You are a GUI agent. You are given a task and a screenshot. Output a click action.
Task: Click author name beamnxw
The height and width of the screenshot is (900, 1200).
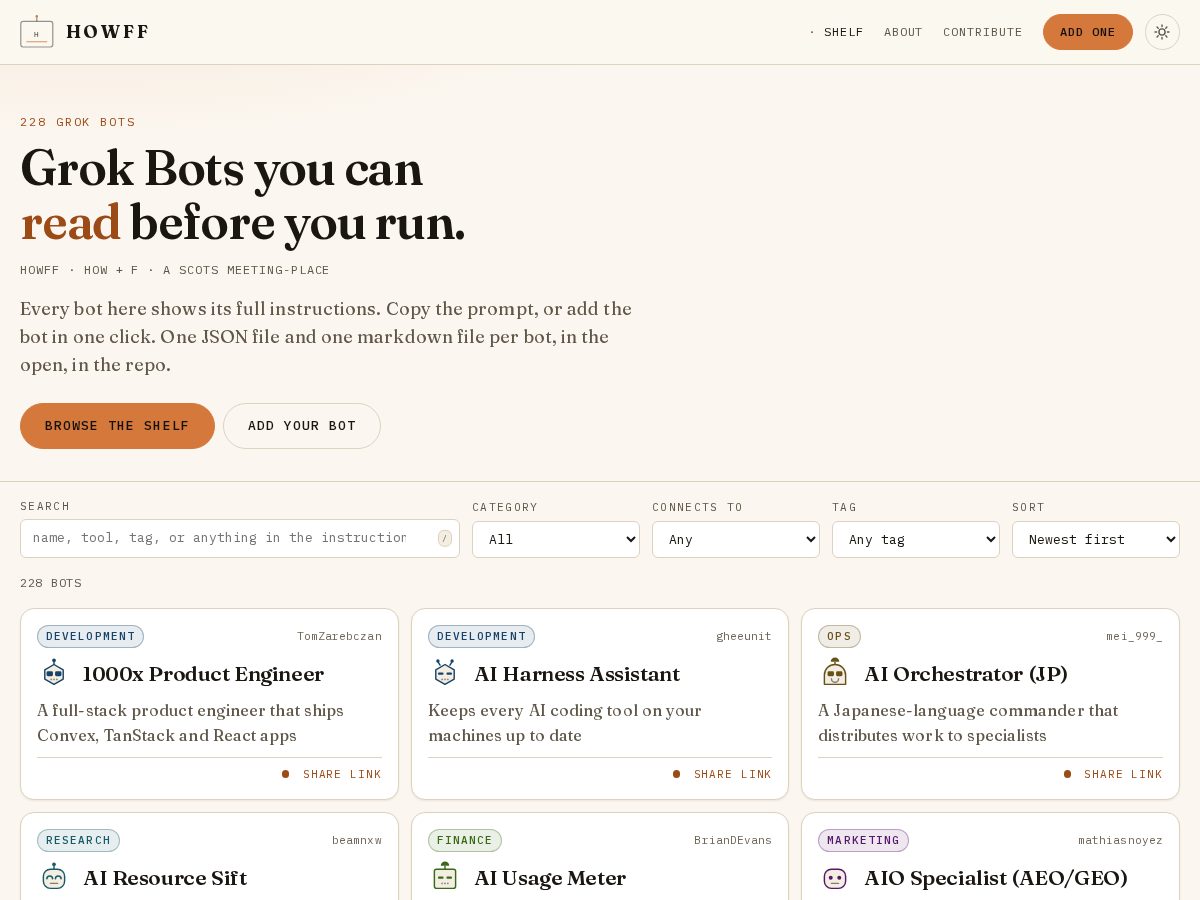(357, 840)
